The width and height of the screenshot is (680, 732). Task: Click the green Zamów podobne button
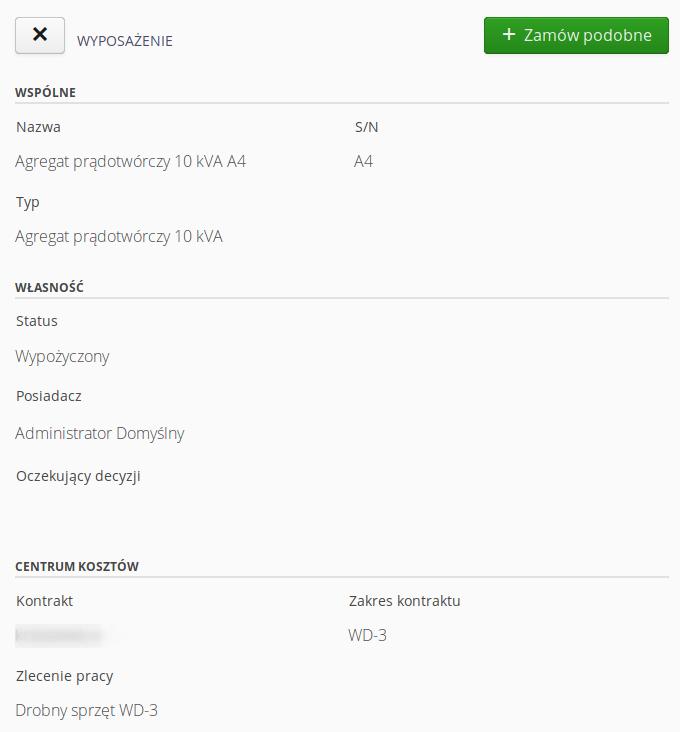576,35
